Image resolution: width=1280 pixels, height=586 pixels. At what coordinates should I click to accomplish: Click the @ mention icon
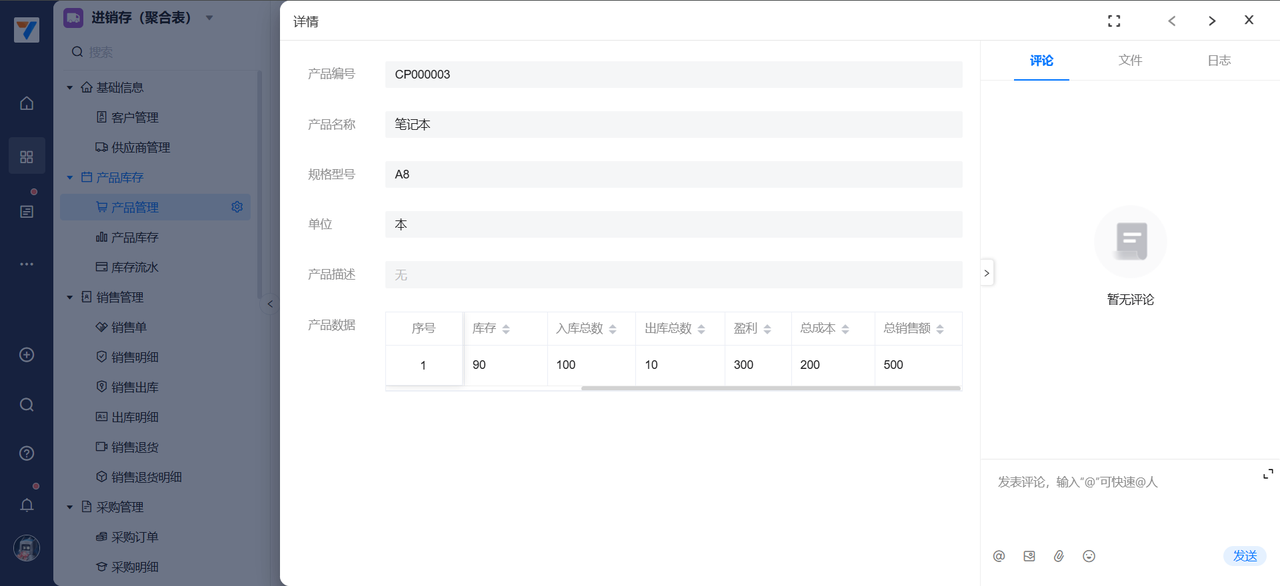[999, 556]
